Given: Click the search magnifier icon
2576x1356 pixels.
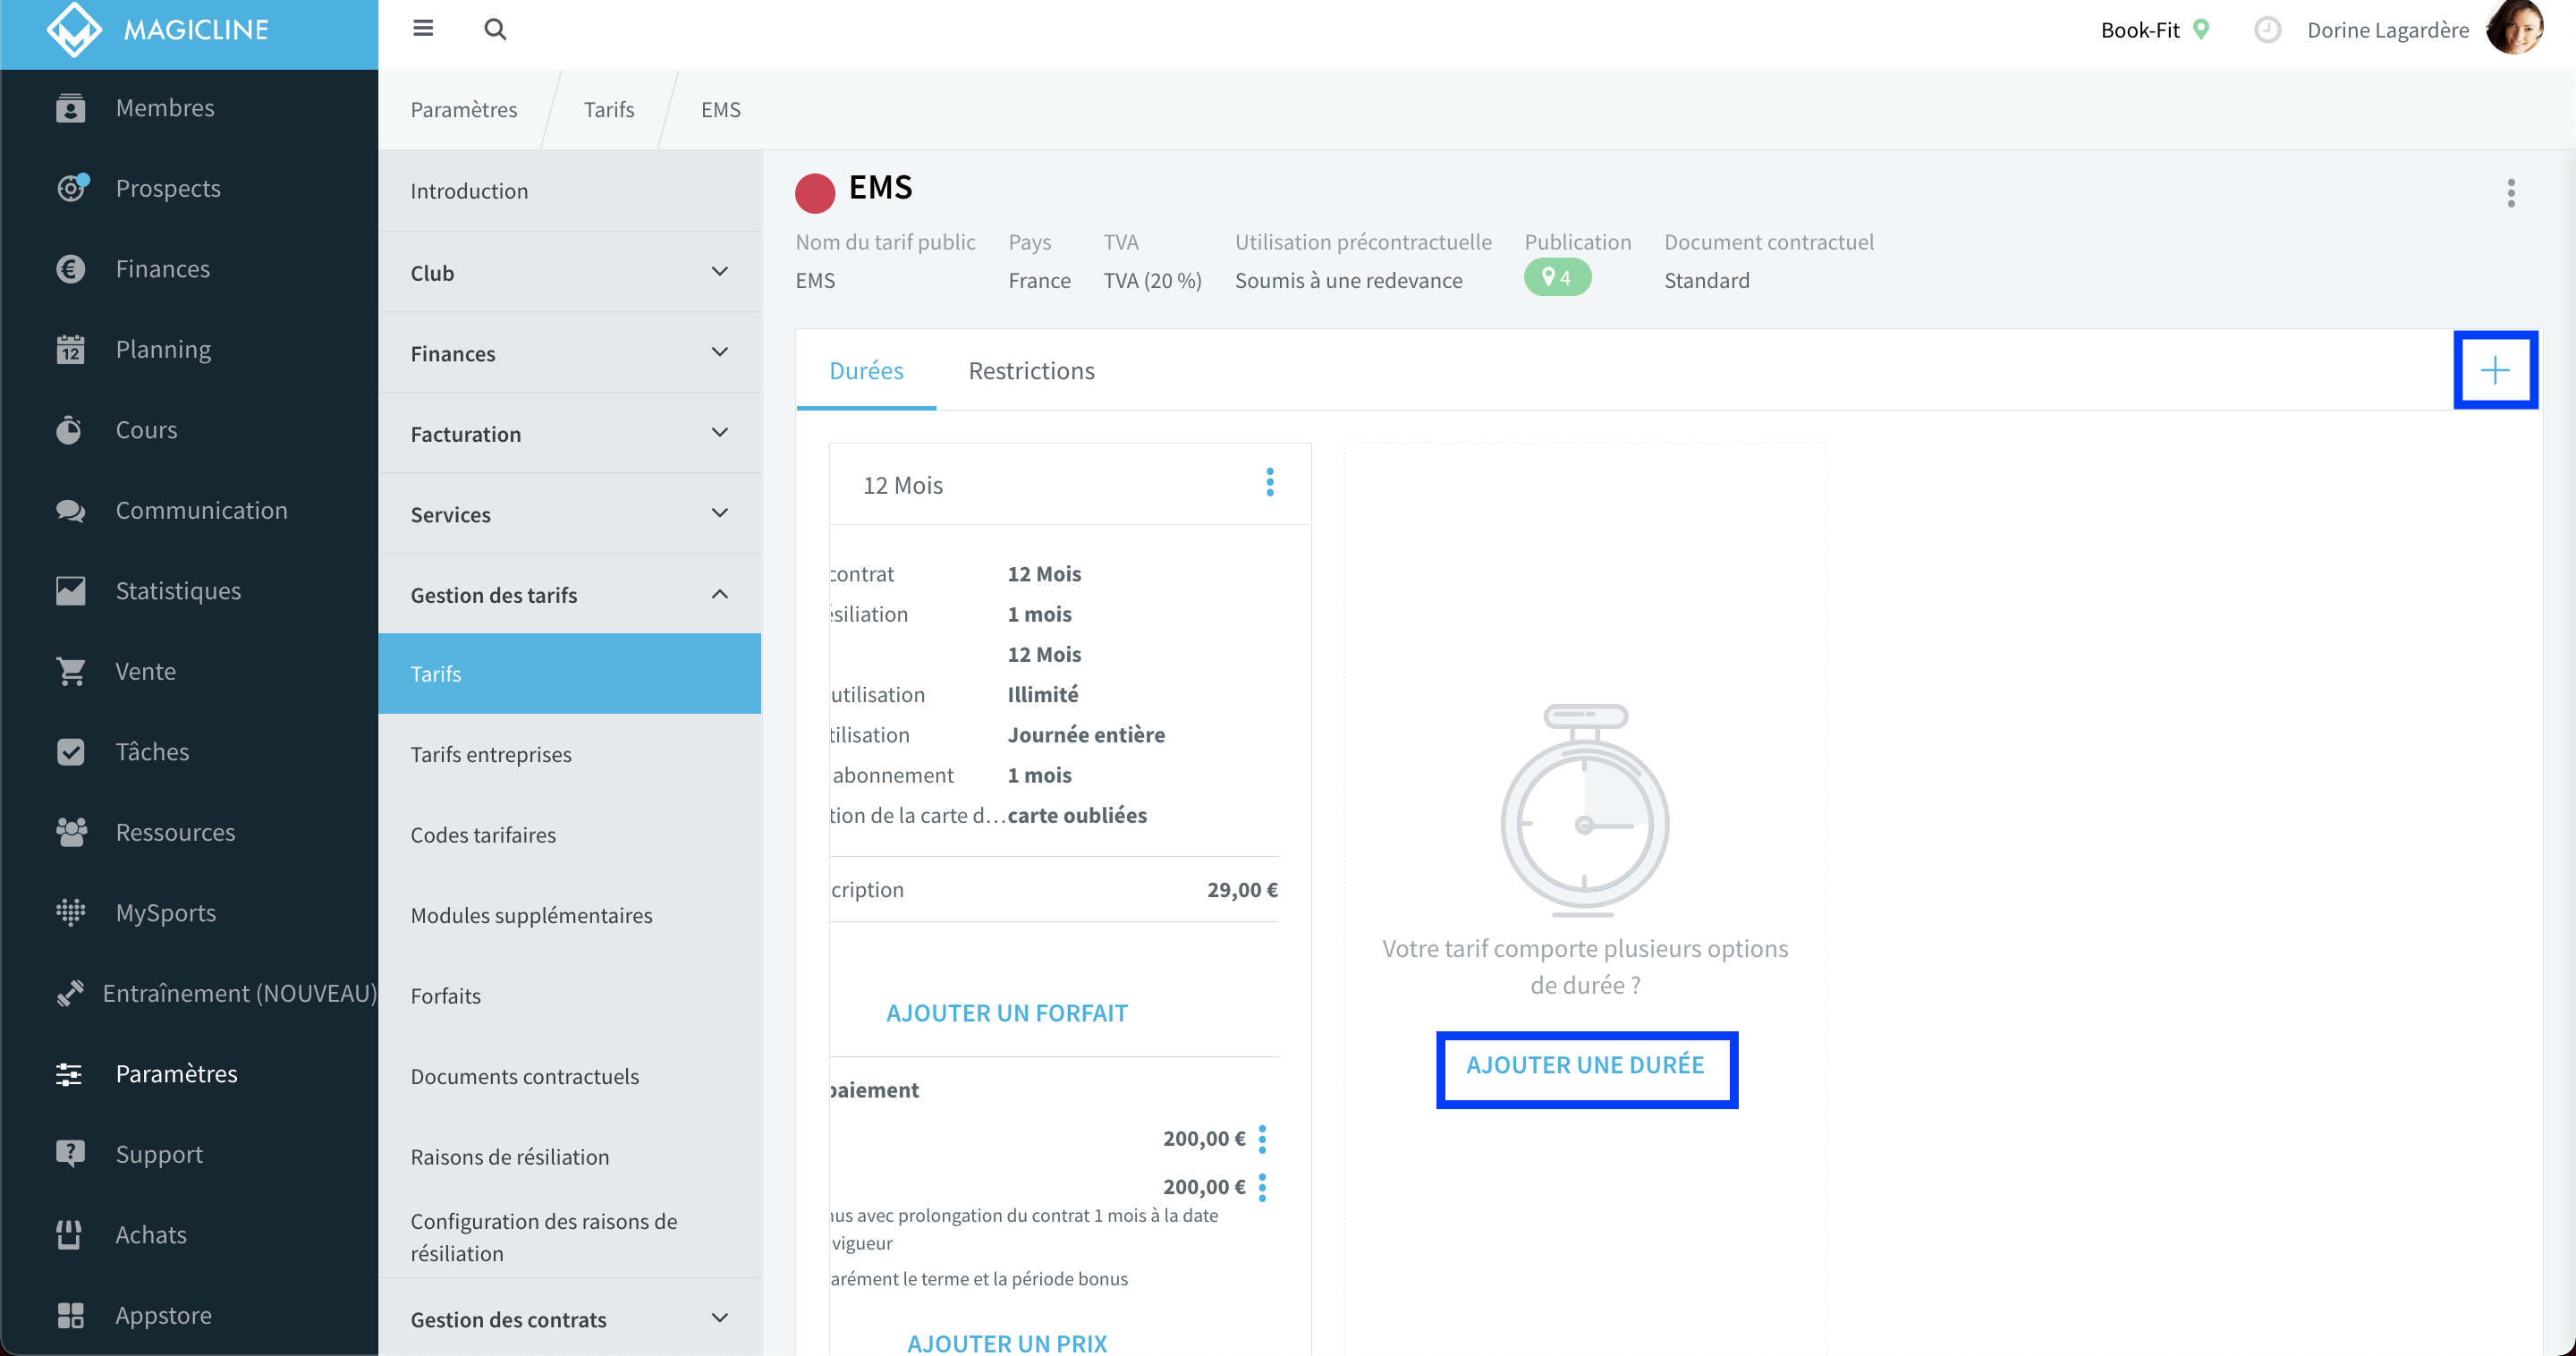Looking at the screenshot, I should (x=495, y=29).
